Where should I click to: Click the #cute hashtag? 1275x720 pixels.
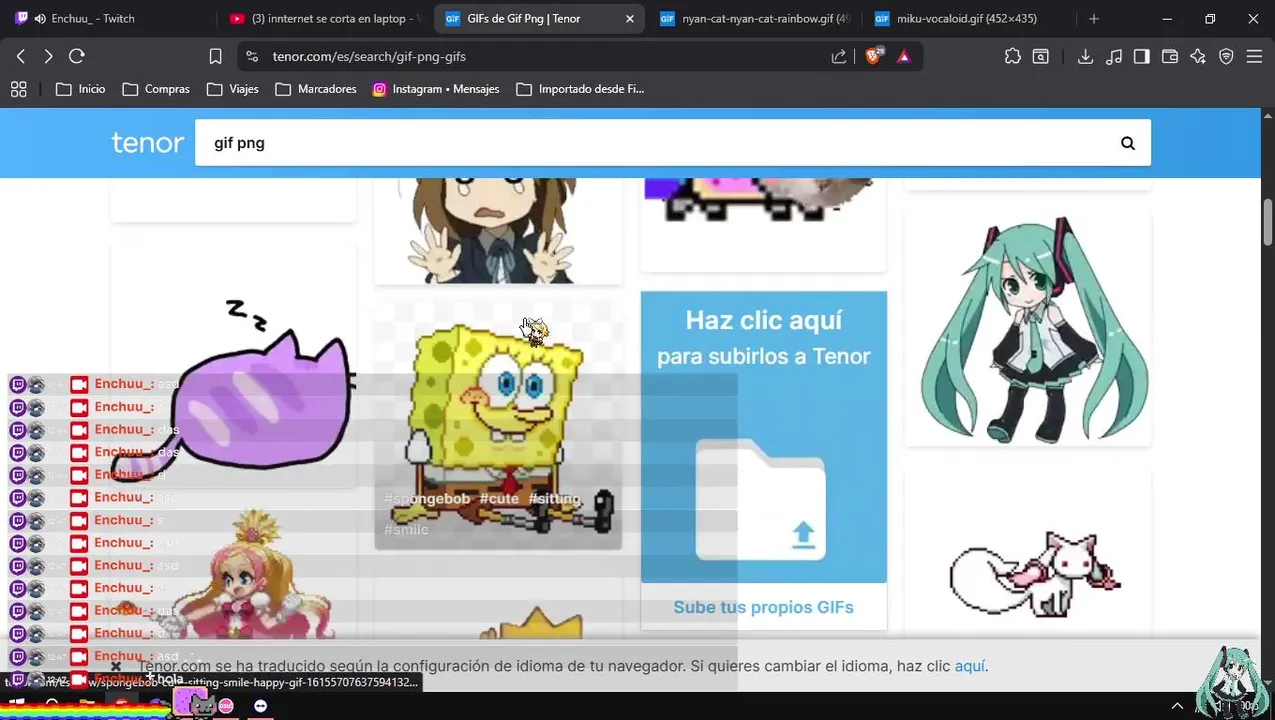(499, 499)
